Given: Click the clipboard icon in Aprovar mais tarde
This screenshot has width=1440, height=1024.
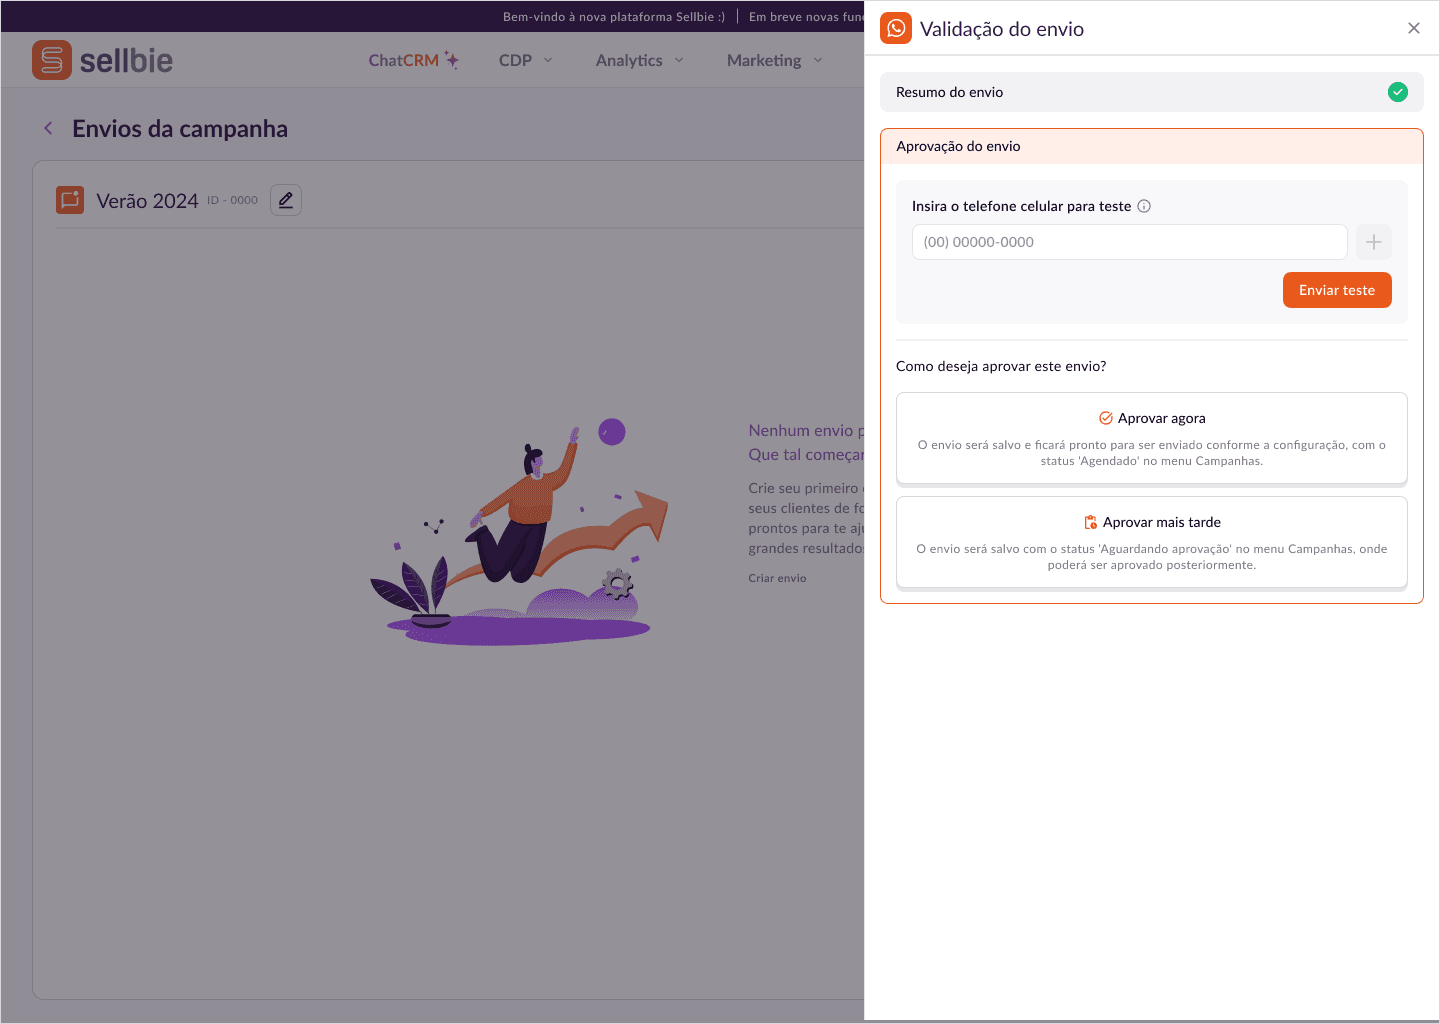Looking at the screenshot, I should pyautogui.click(x=1091, y=522).
